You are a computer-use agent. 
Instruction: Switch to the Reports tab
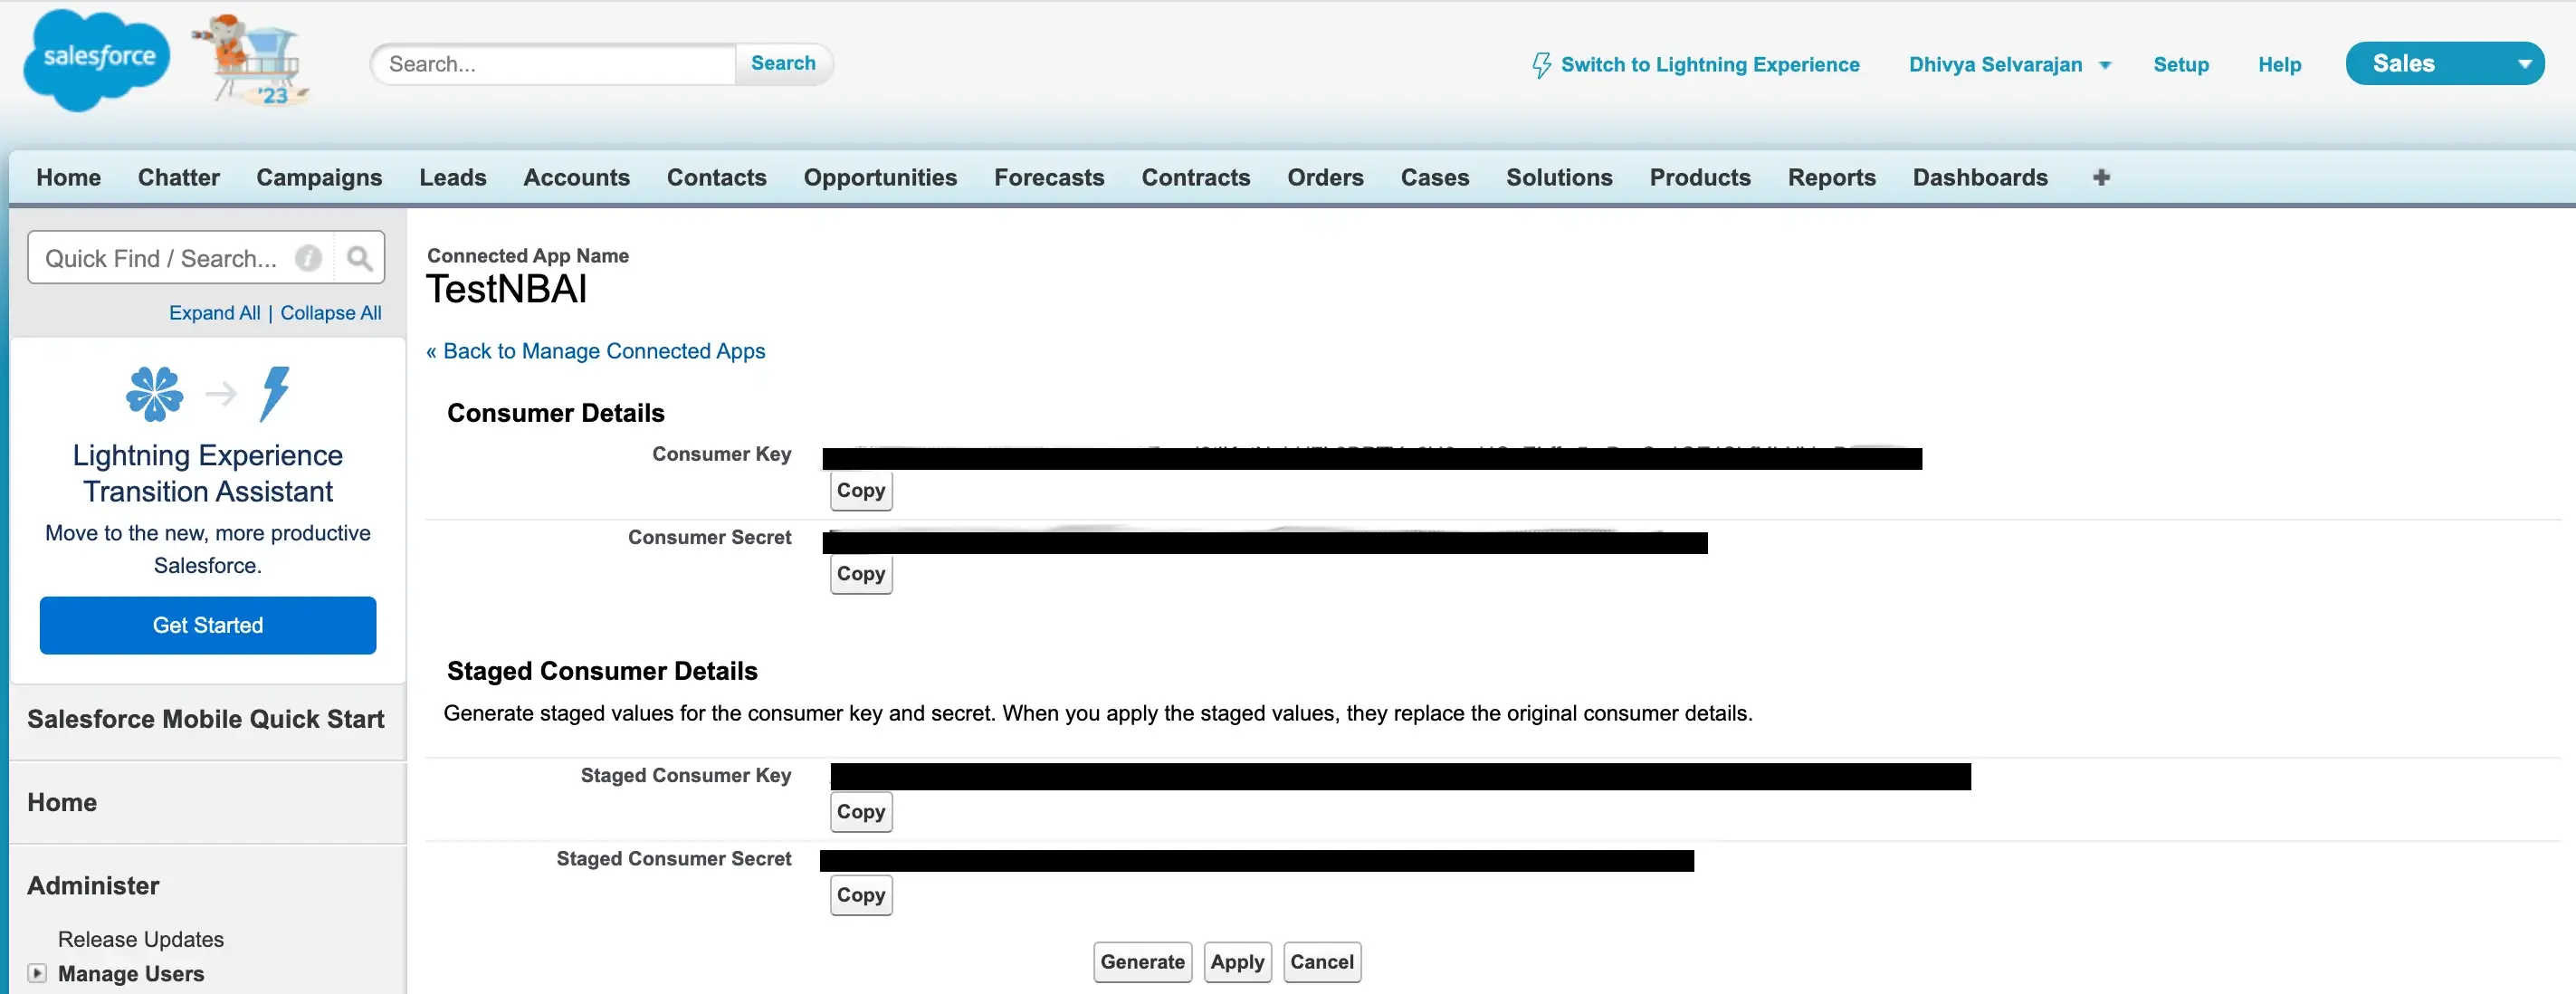[x=1832, y=177]
